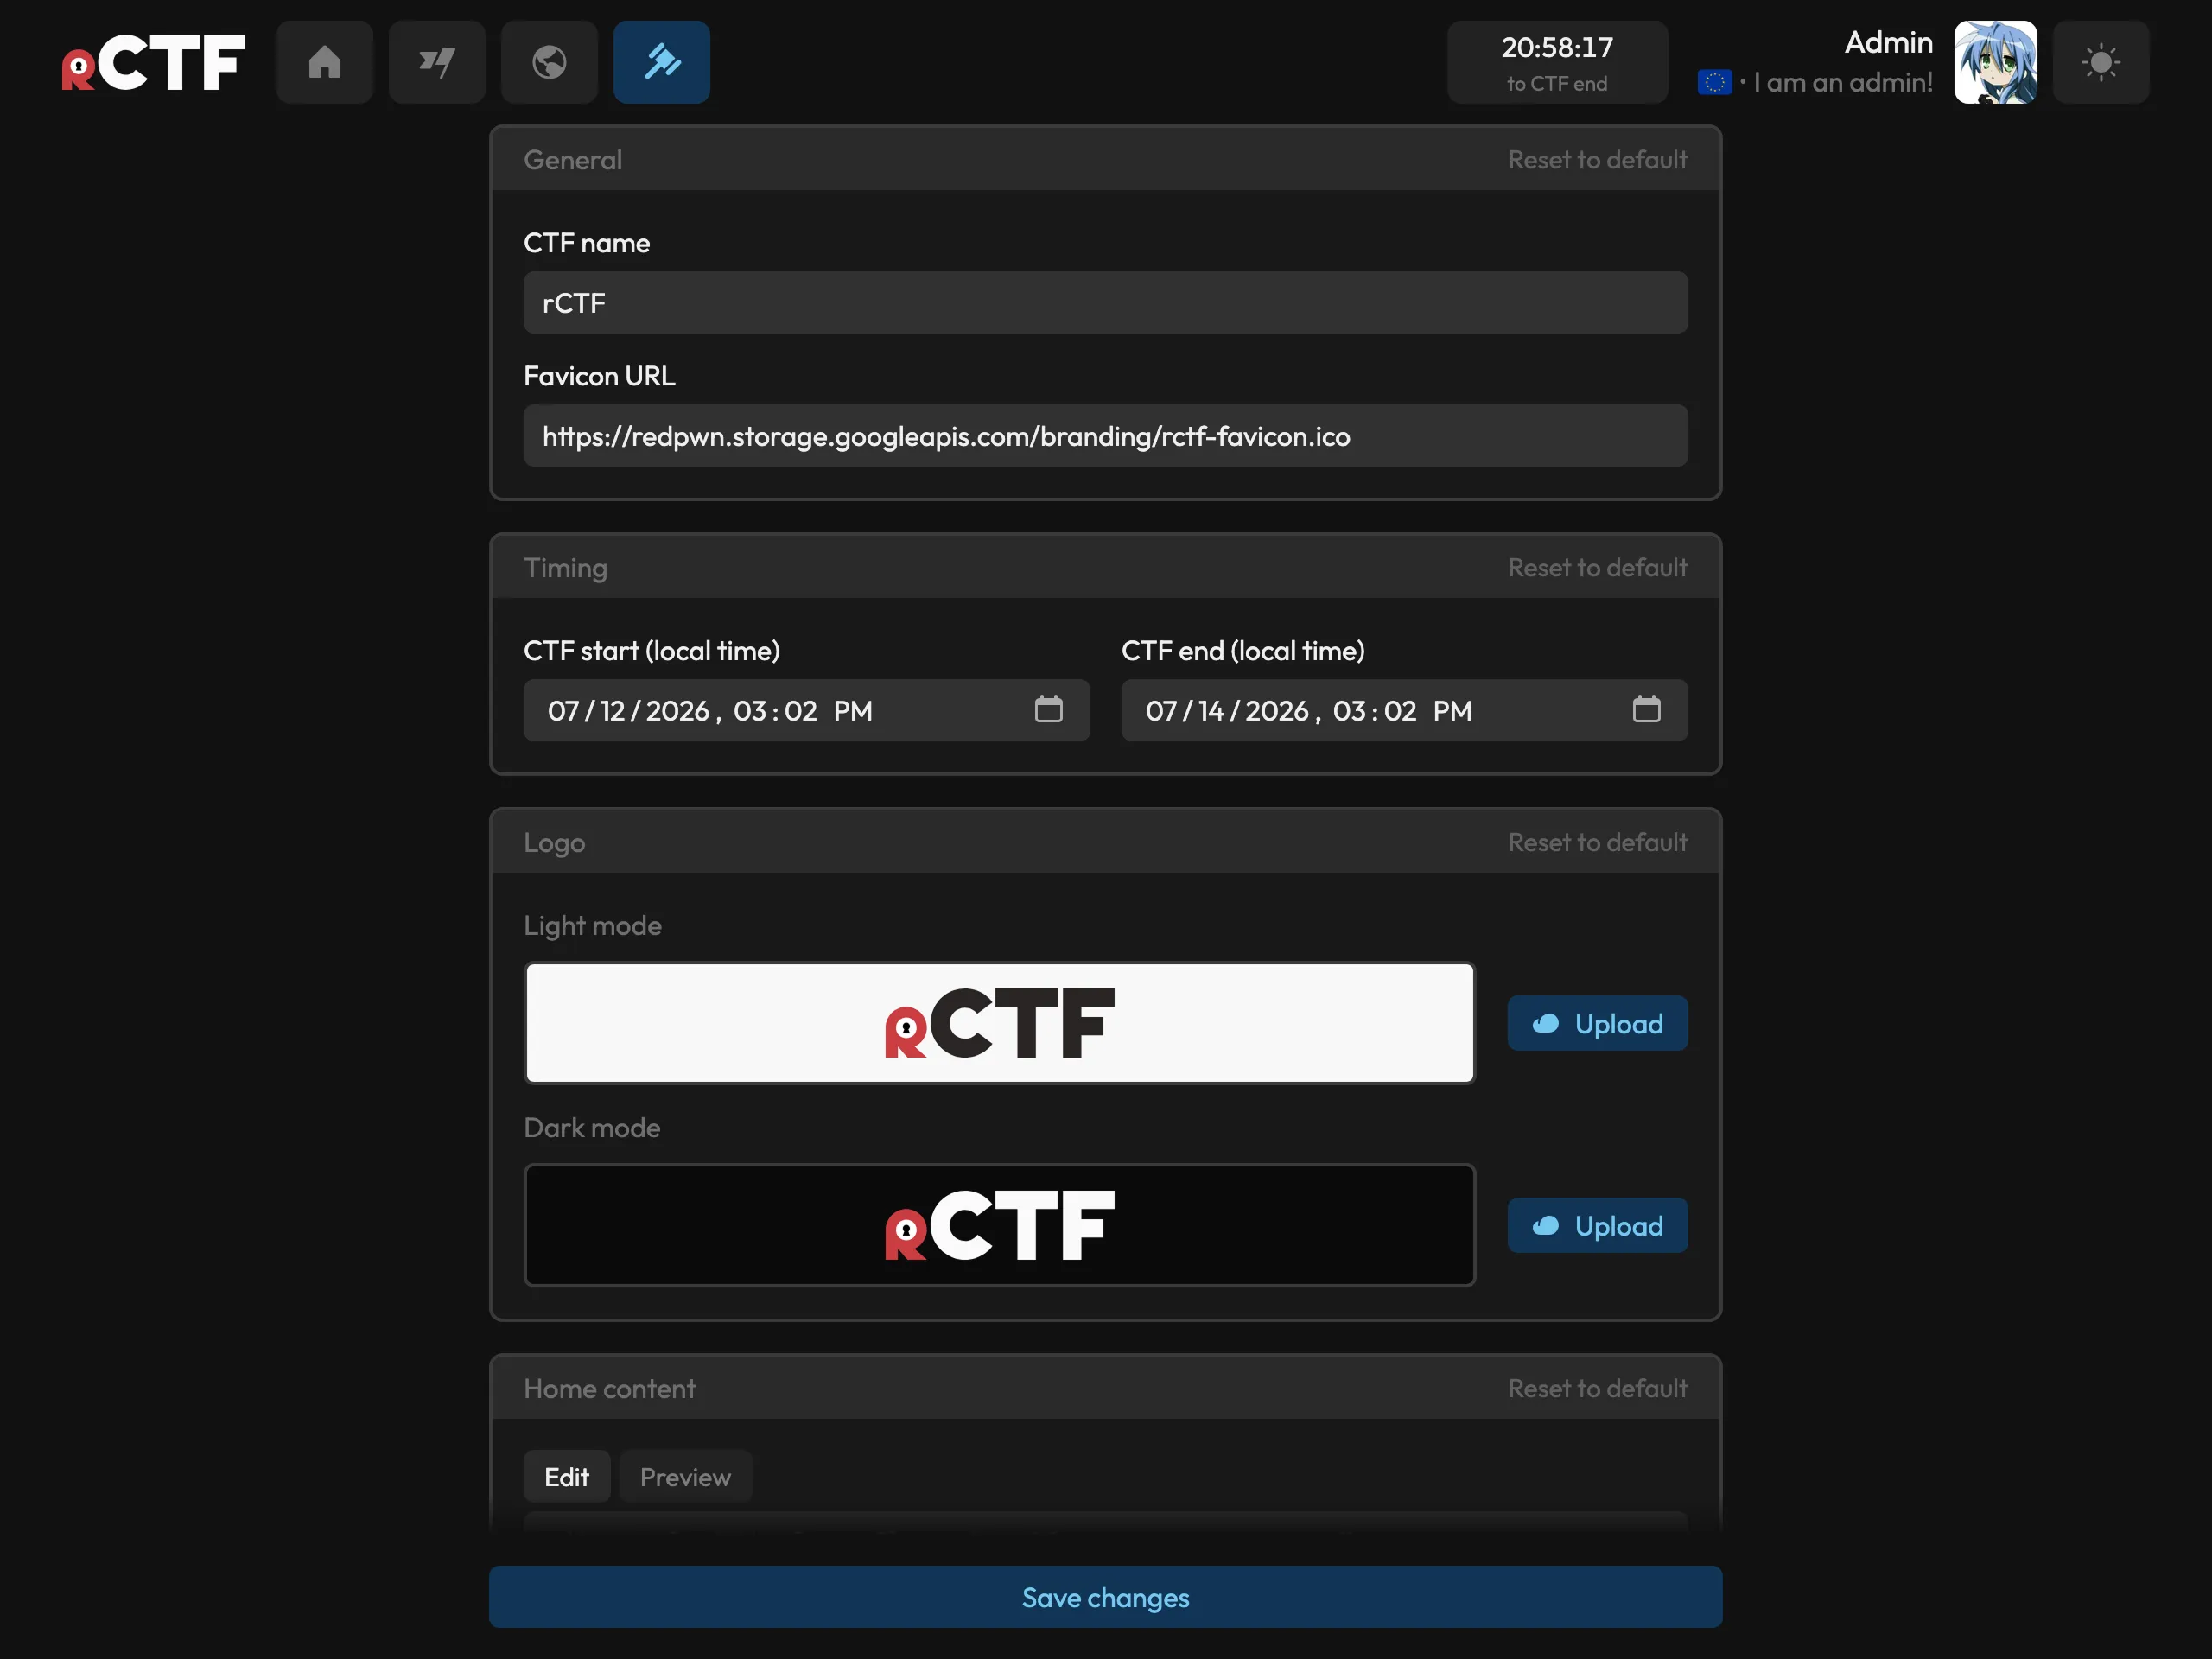Screen dimensions: 2212x1659
Task: Switch to the Preview tab
Action: click(685, 1477)
